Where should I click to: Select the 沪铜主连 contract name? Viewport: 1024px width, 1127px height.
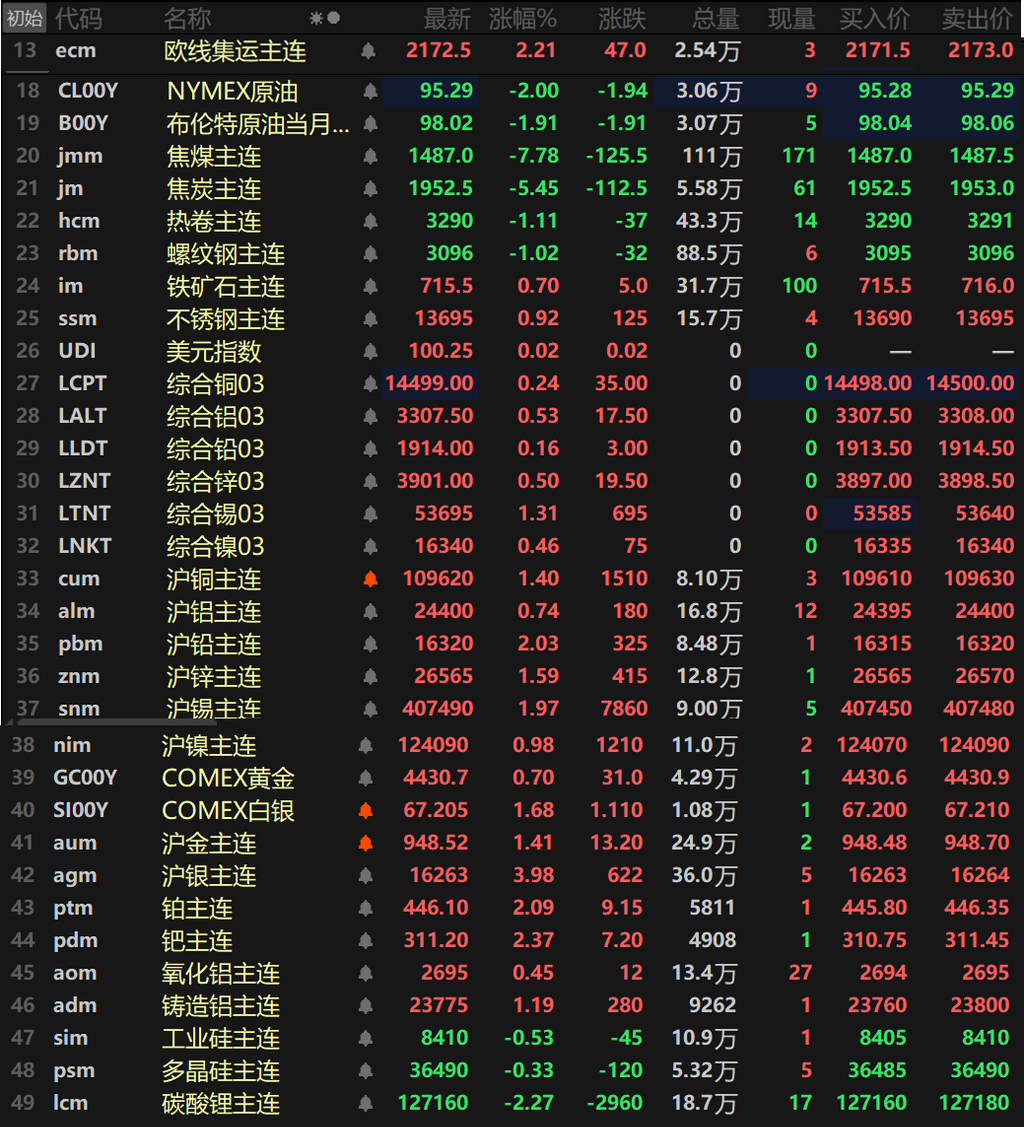point(214,579)
